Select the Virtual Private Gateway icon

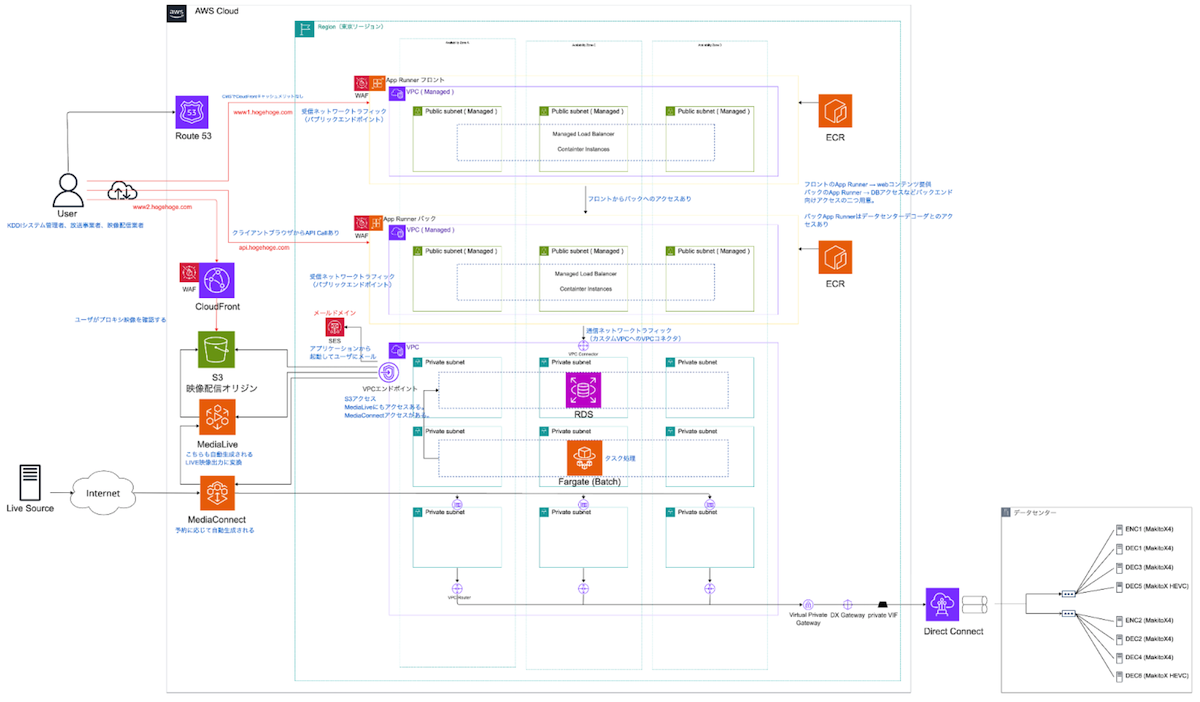[807, 605]
